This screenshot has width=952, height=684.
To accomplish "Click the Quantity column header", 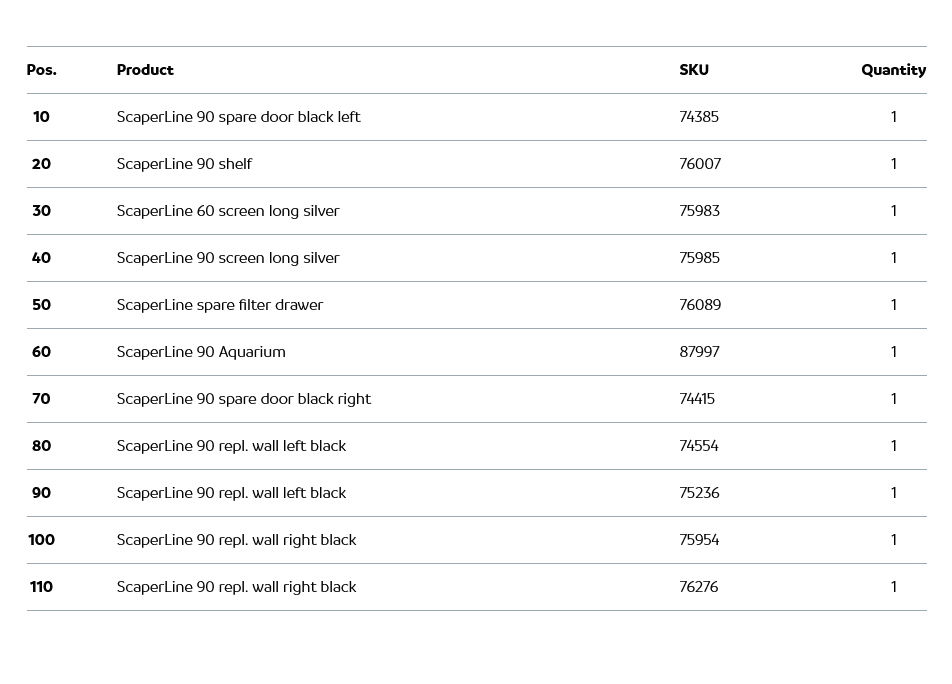I will [893, 70].
